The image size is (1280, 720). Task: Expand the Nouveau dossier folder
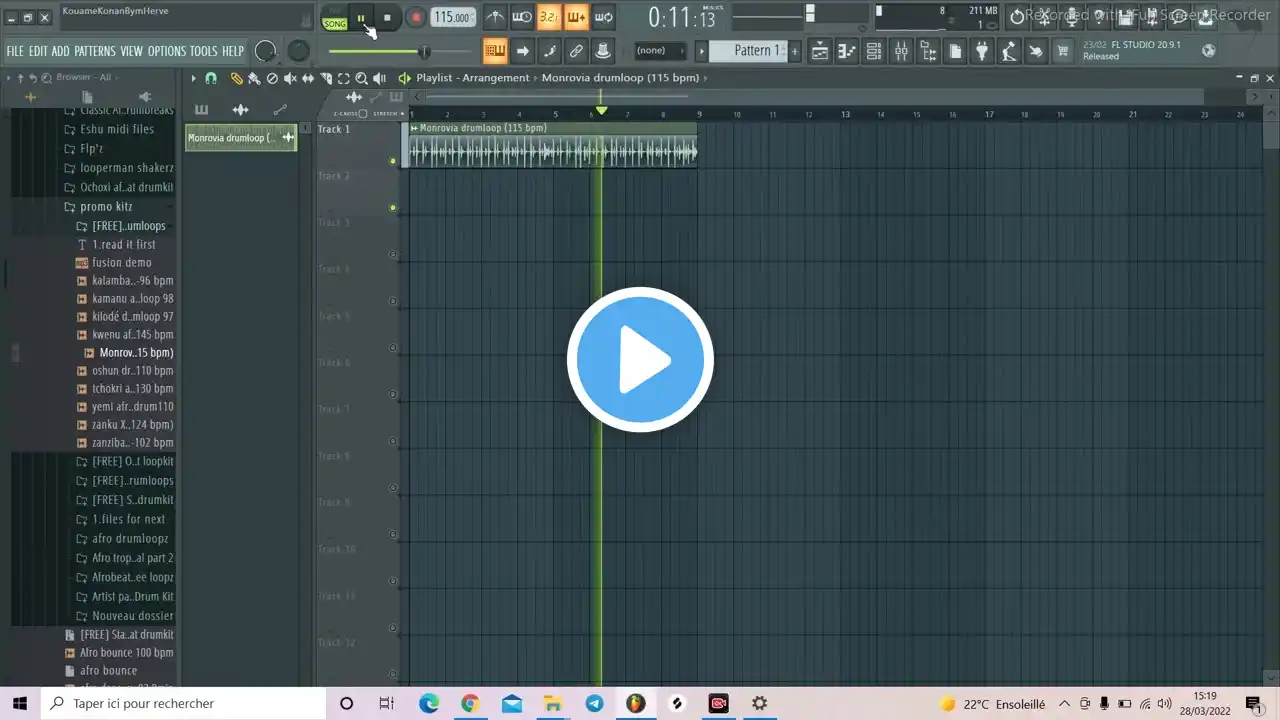[124, 616]
